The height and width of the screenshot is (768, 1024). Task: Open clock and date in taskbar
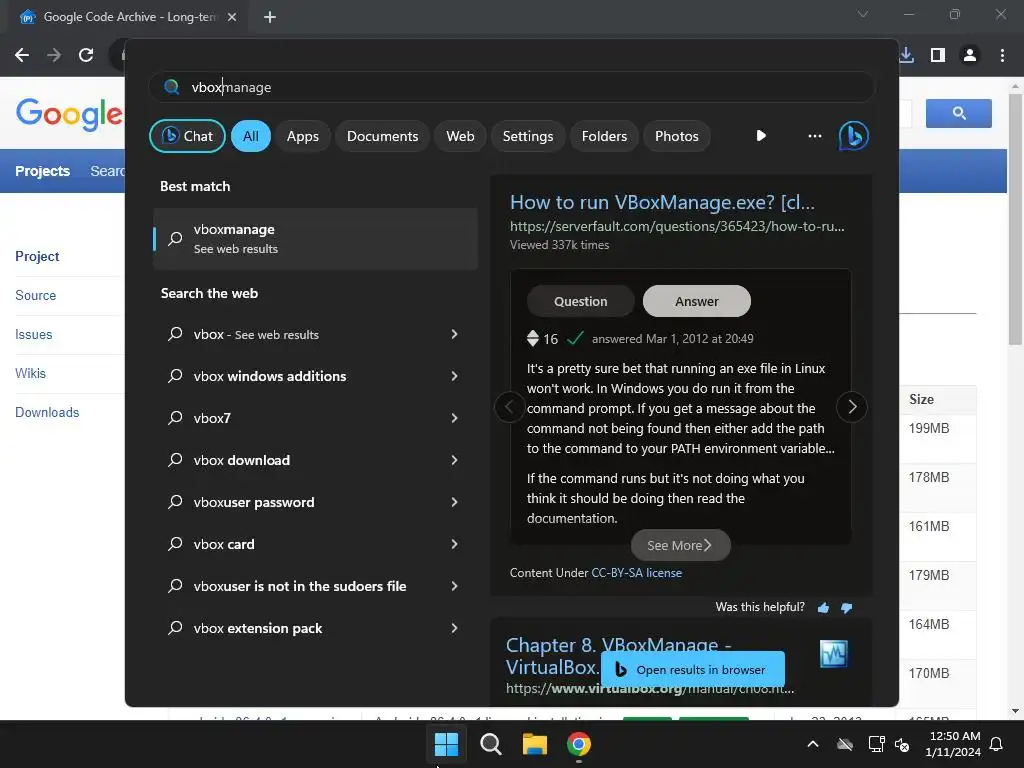coord(953,744)
